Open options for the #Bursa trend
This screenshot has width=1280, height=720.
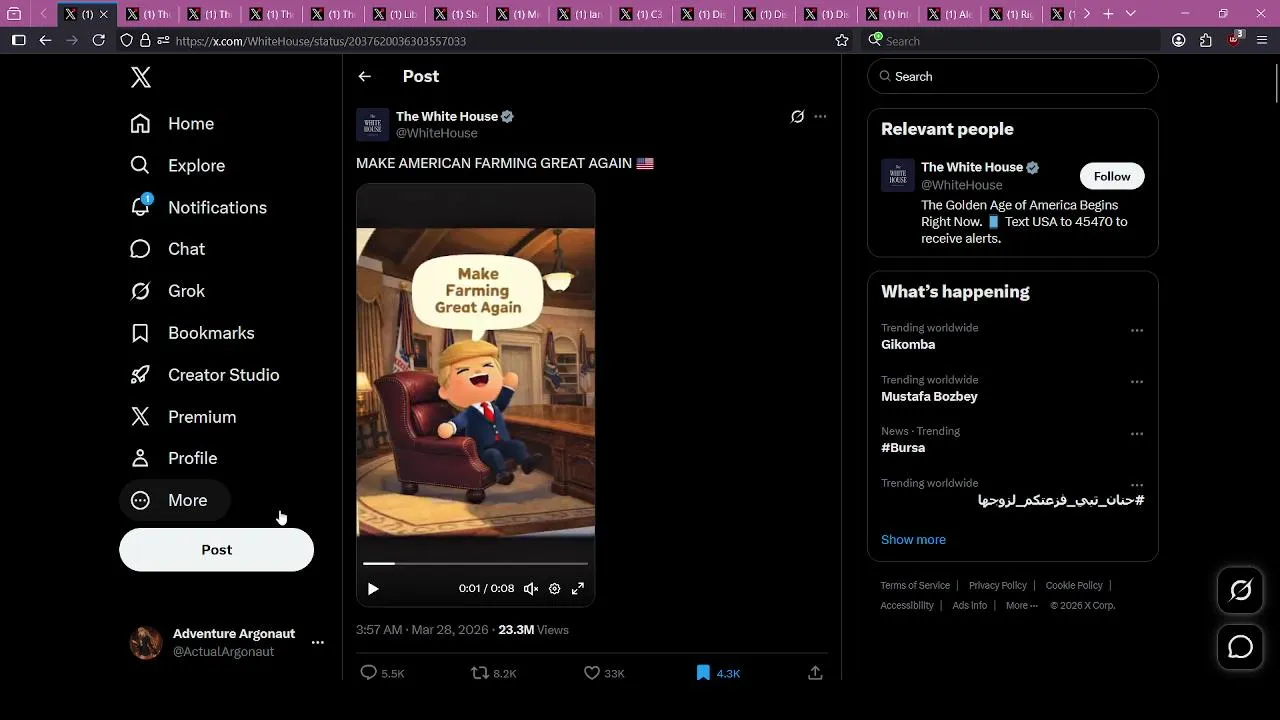coord(1137,434)
